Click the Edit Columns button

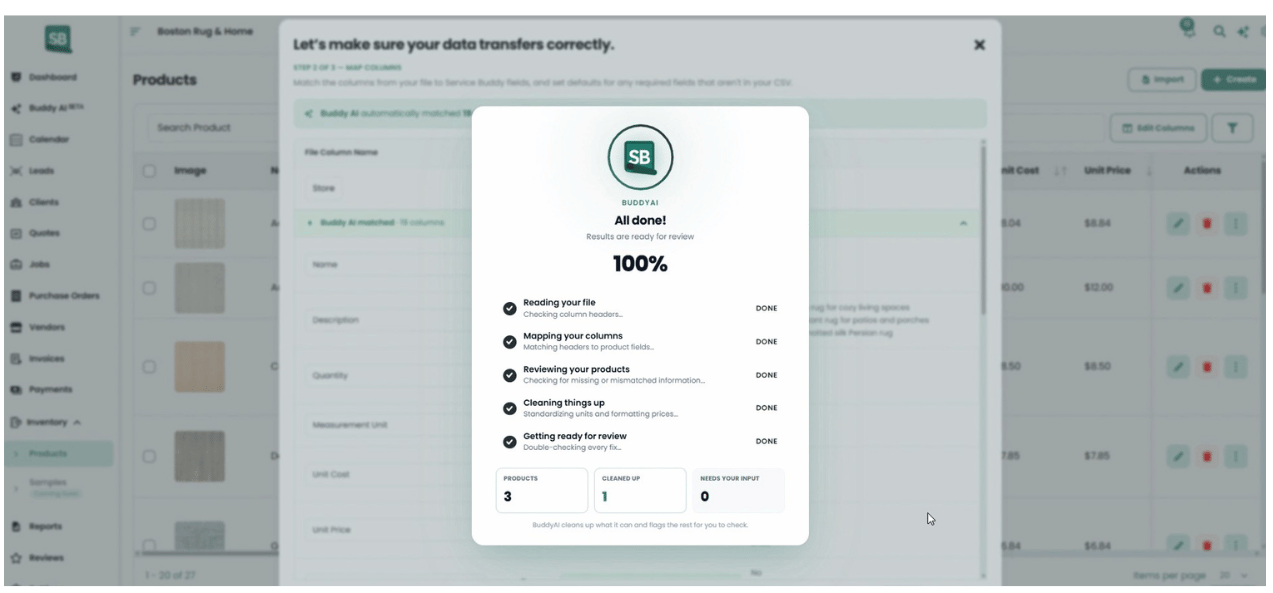(x=1157, y=128)
